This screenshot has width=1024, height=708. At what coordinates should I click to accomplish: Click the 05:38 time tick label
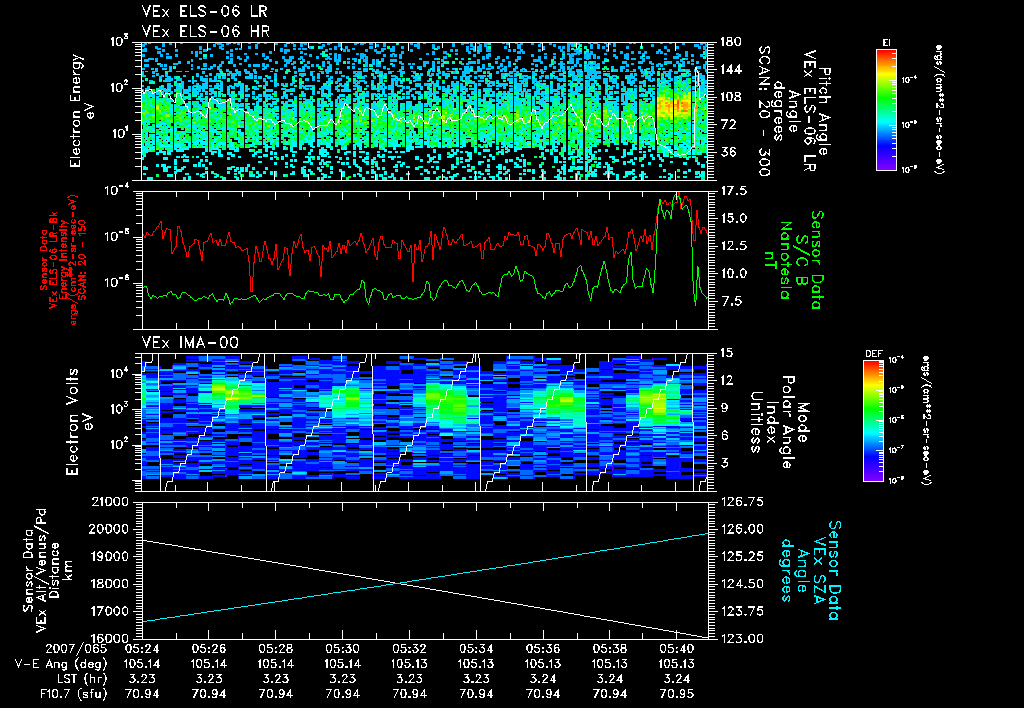pos(609,649)
